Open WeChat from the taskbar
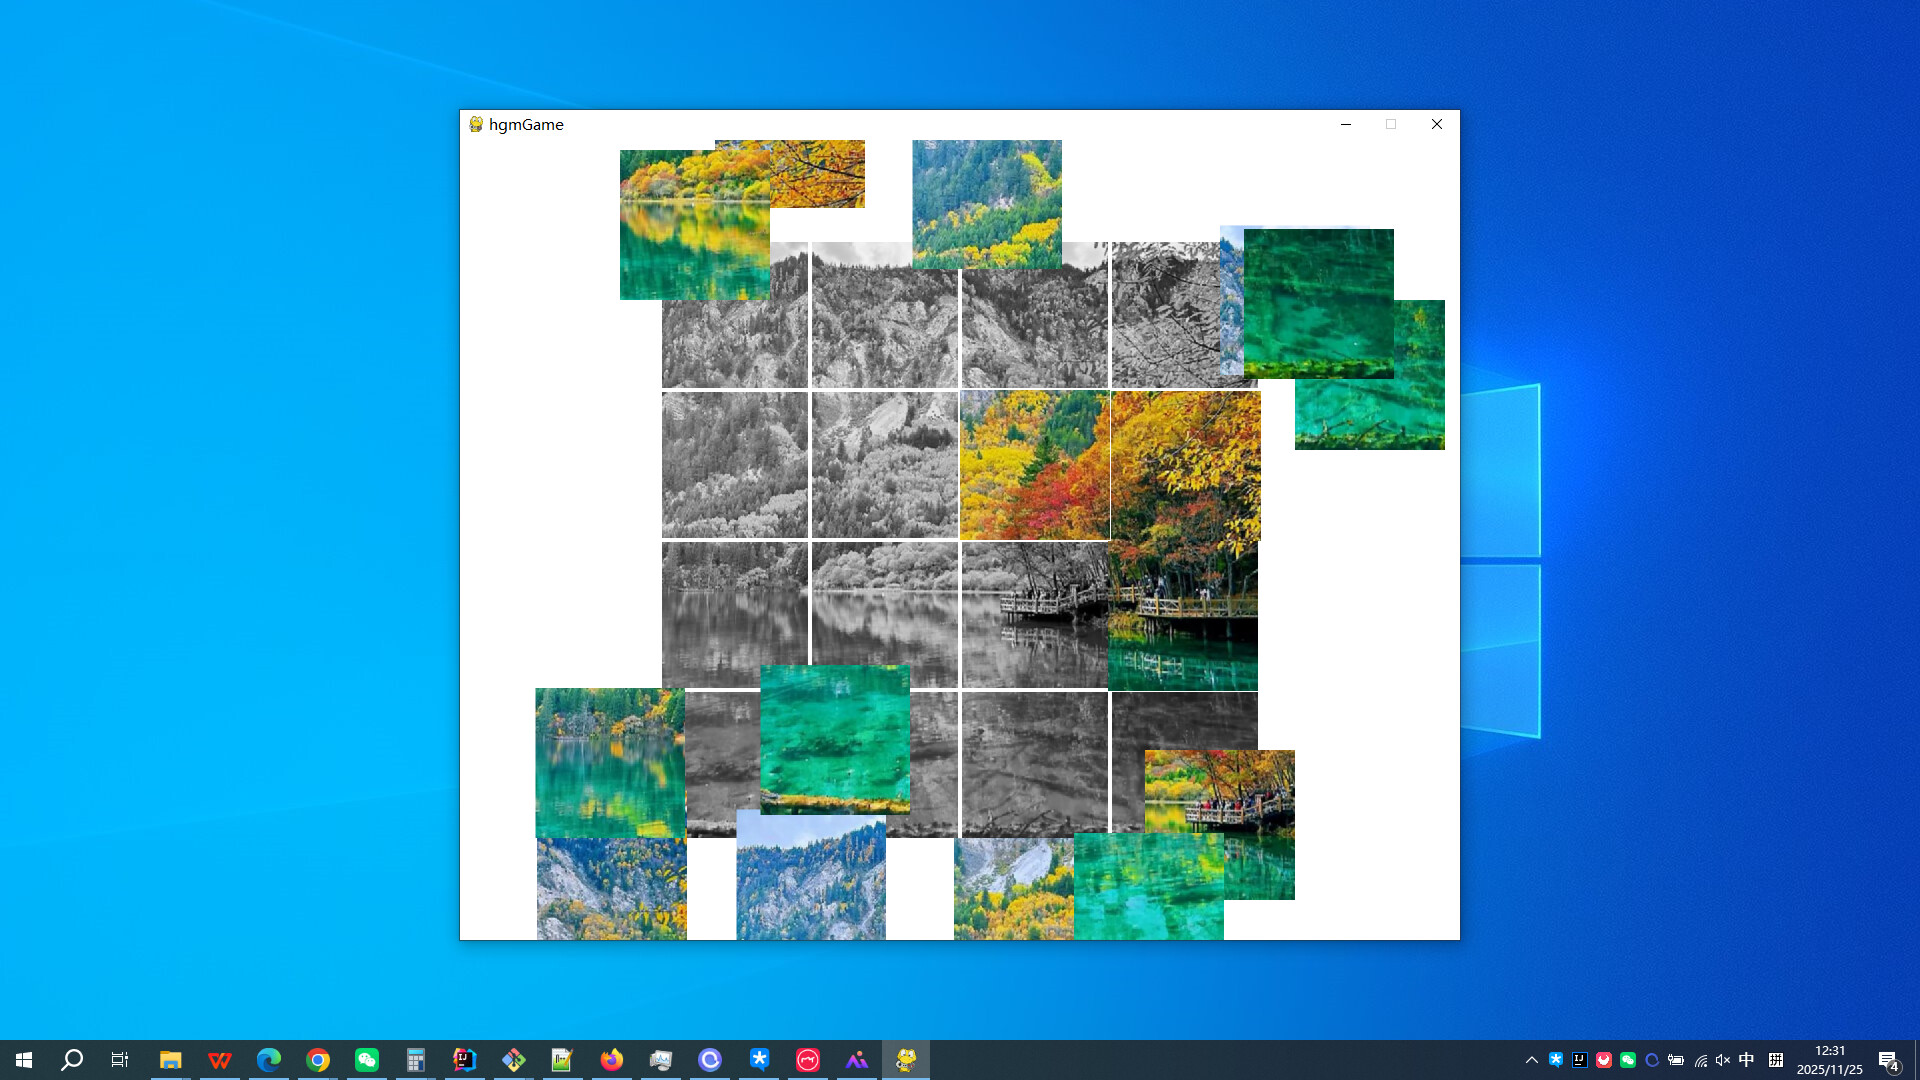 (x=366, y=1059)
